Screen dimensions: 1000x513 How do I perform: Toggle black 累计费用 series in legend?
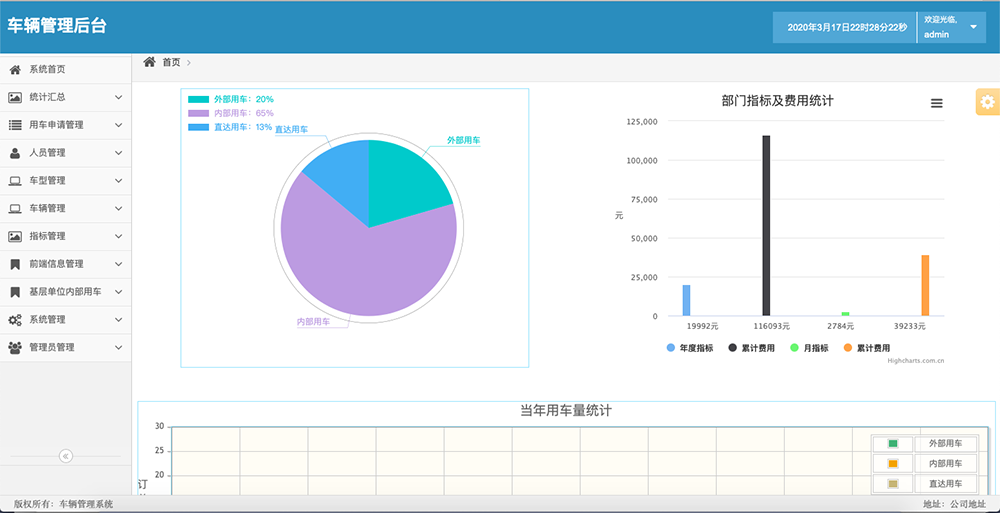751,348
